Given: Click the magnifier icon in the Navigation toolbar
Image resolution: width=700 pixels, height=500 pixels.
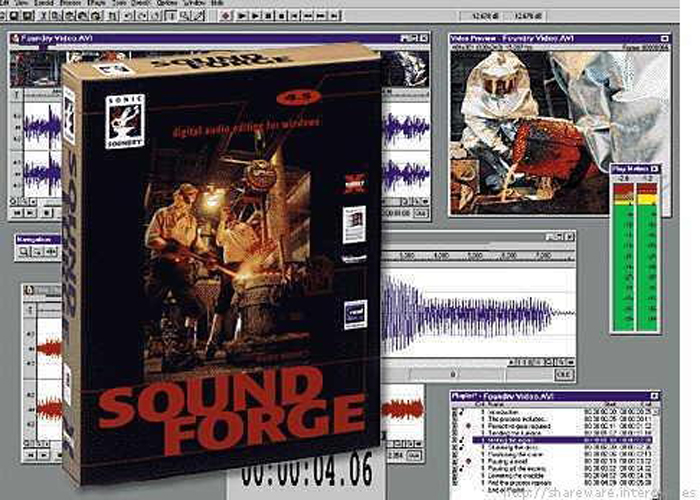Looking at the screenshot, I should pos(22,252).
